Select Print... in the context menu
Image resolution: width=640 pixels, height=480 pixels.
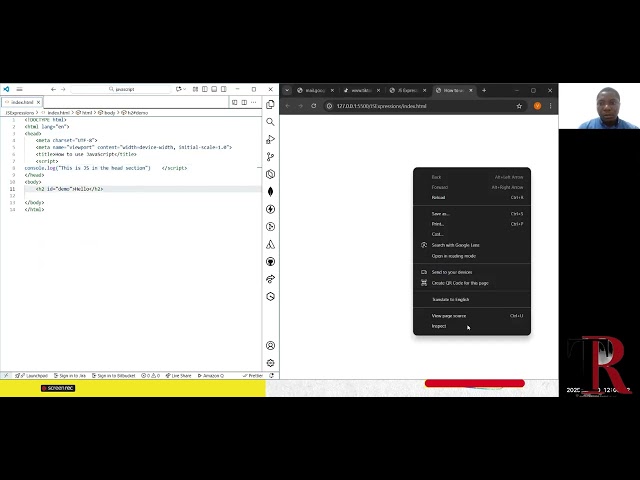(472, 224)
